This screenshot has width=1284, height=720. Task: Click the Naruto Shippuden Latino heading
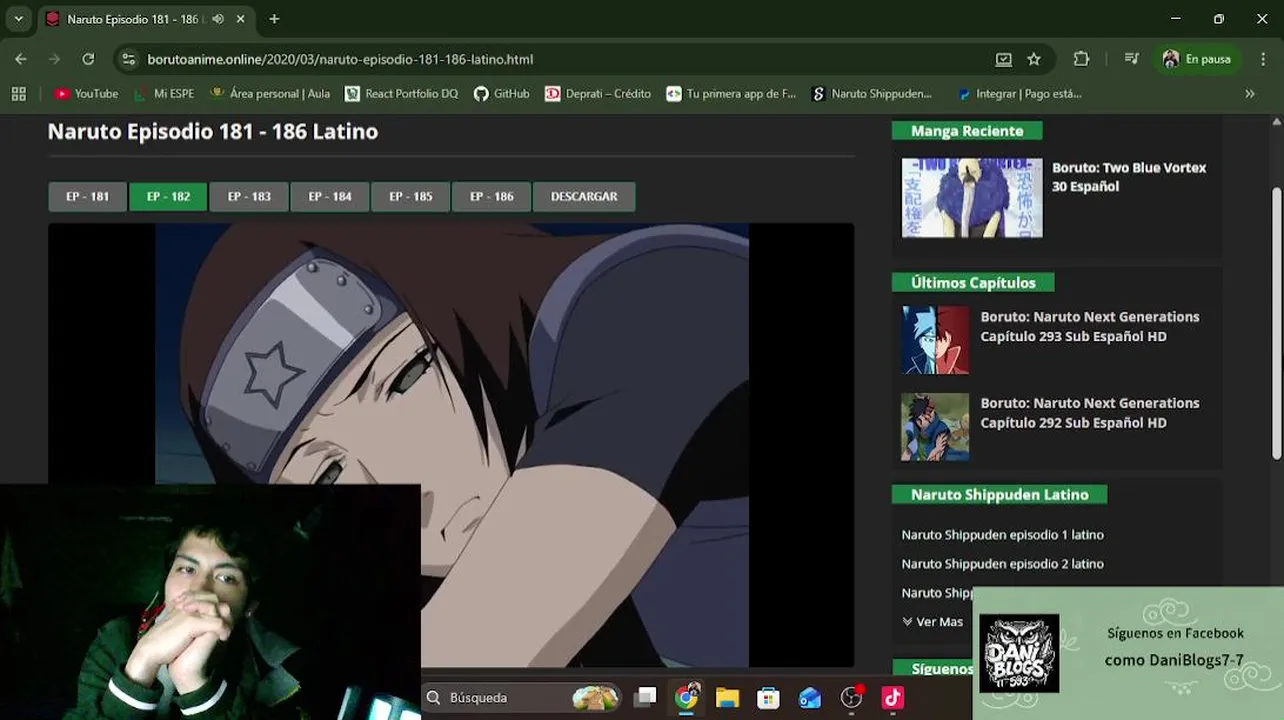click(x=999, y=495)
